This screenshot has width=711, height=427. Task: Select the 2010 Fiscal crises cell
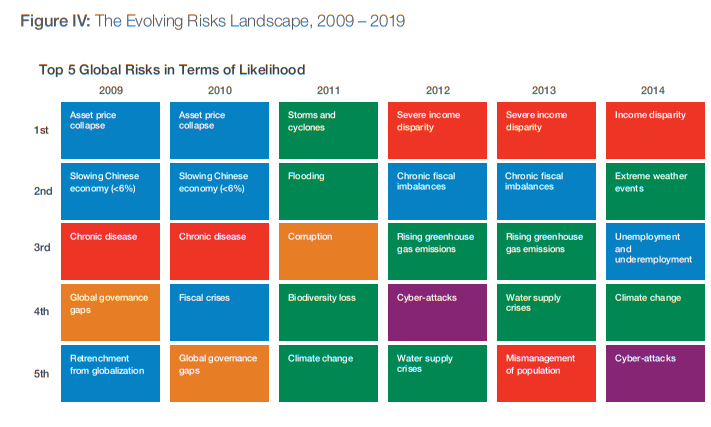click(x=219, y=311)
